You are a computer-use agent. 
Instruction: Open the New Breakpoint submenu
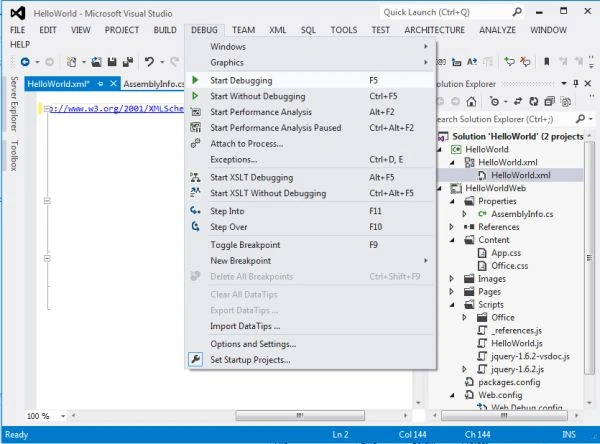[x=311, y=260]
